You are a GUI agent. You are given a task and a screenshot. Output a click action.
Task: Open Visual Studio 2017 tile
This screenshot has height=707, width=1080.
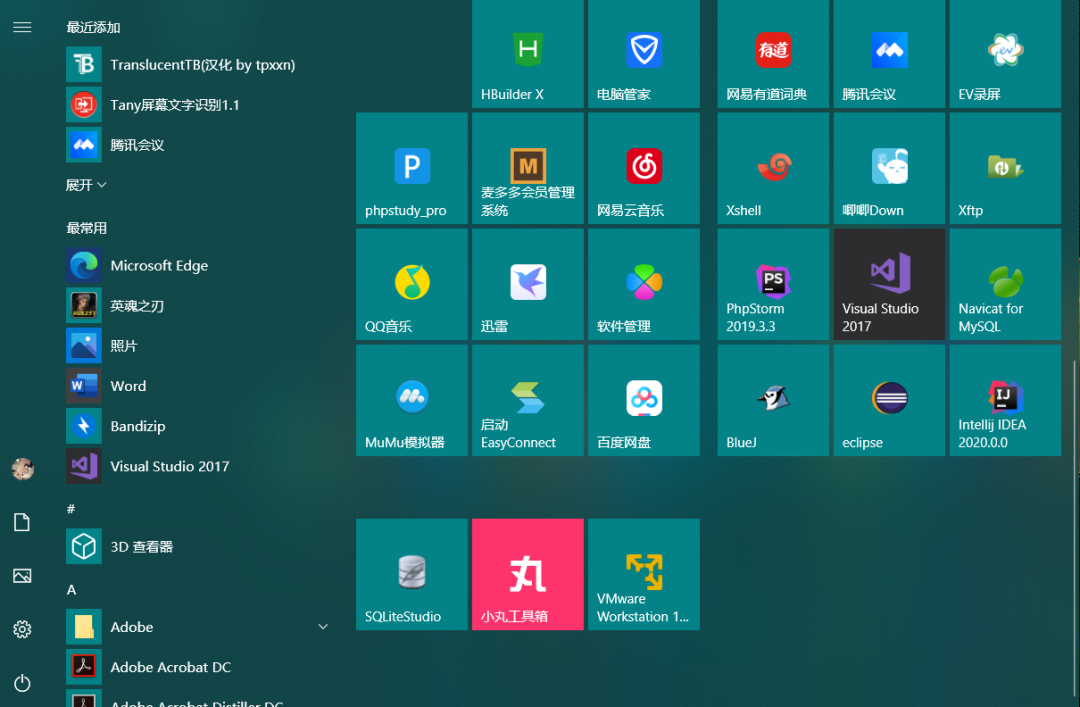889,284
